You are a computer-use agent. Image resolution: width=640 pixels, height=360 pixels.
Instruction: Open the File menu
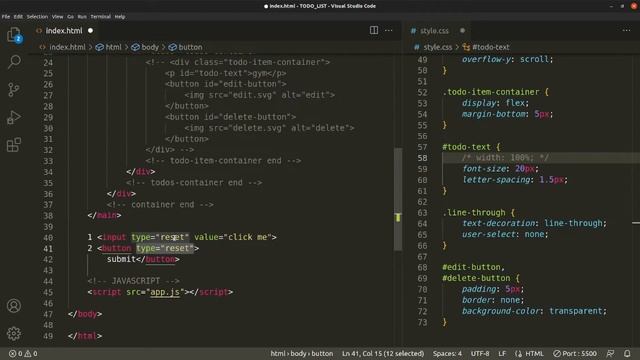(x=6, y=17)
